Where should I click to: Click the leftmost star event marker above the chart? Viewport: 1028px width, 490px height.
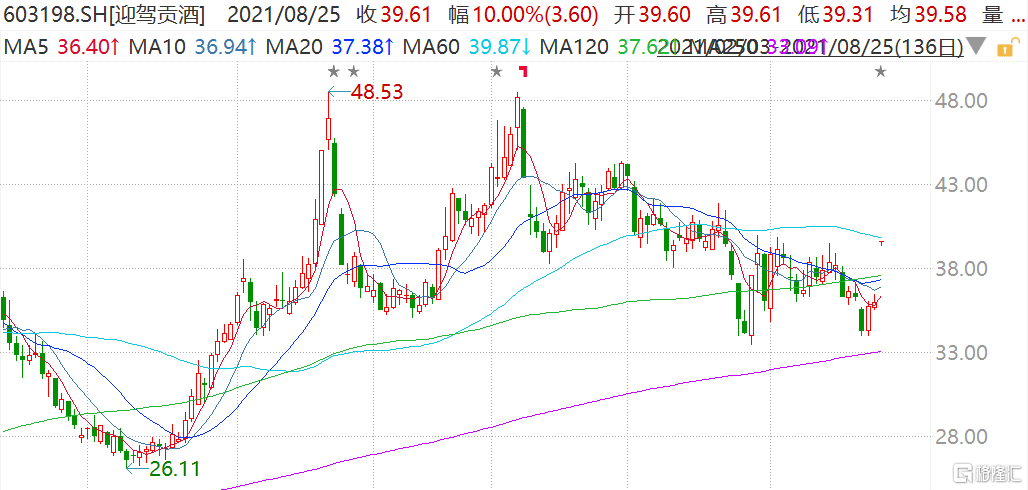click(x=334, y=71)
